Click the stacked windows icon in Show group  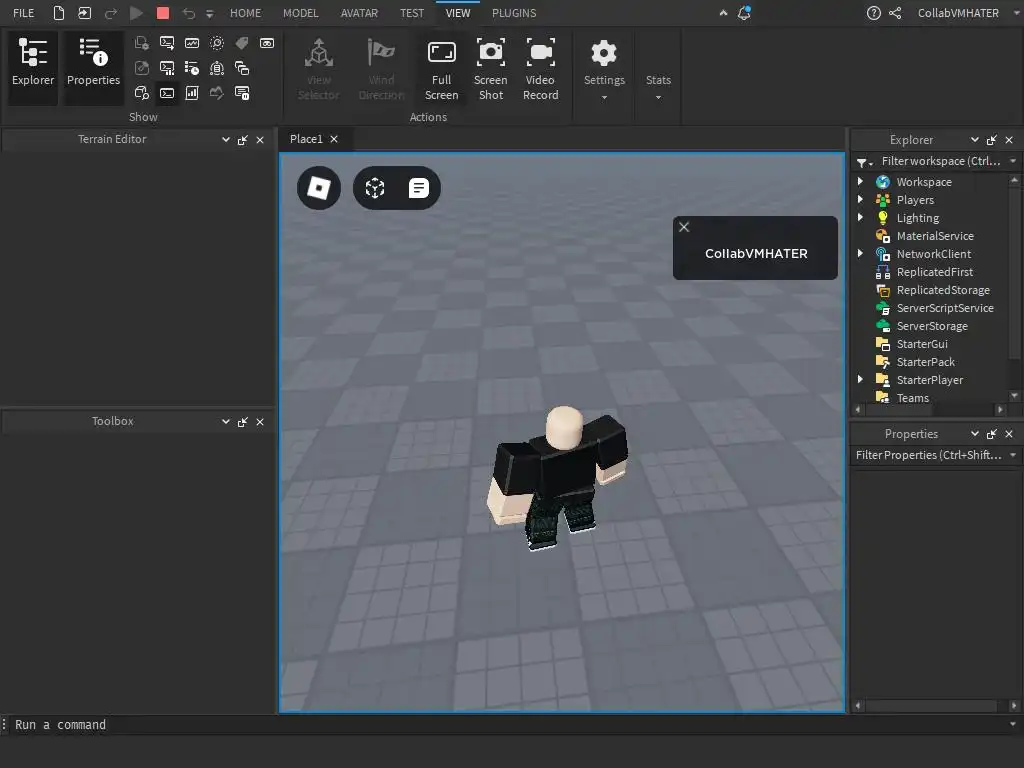[x=242, y=68]
